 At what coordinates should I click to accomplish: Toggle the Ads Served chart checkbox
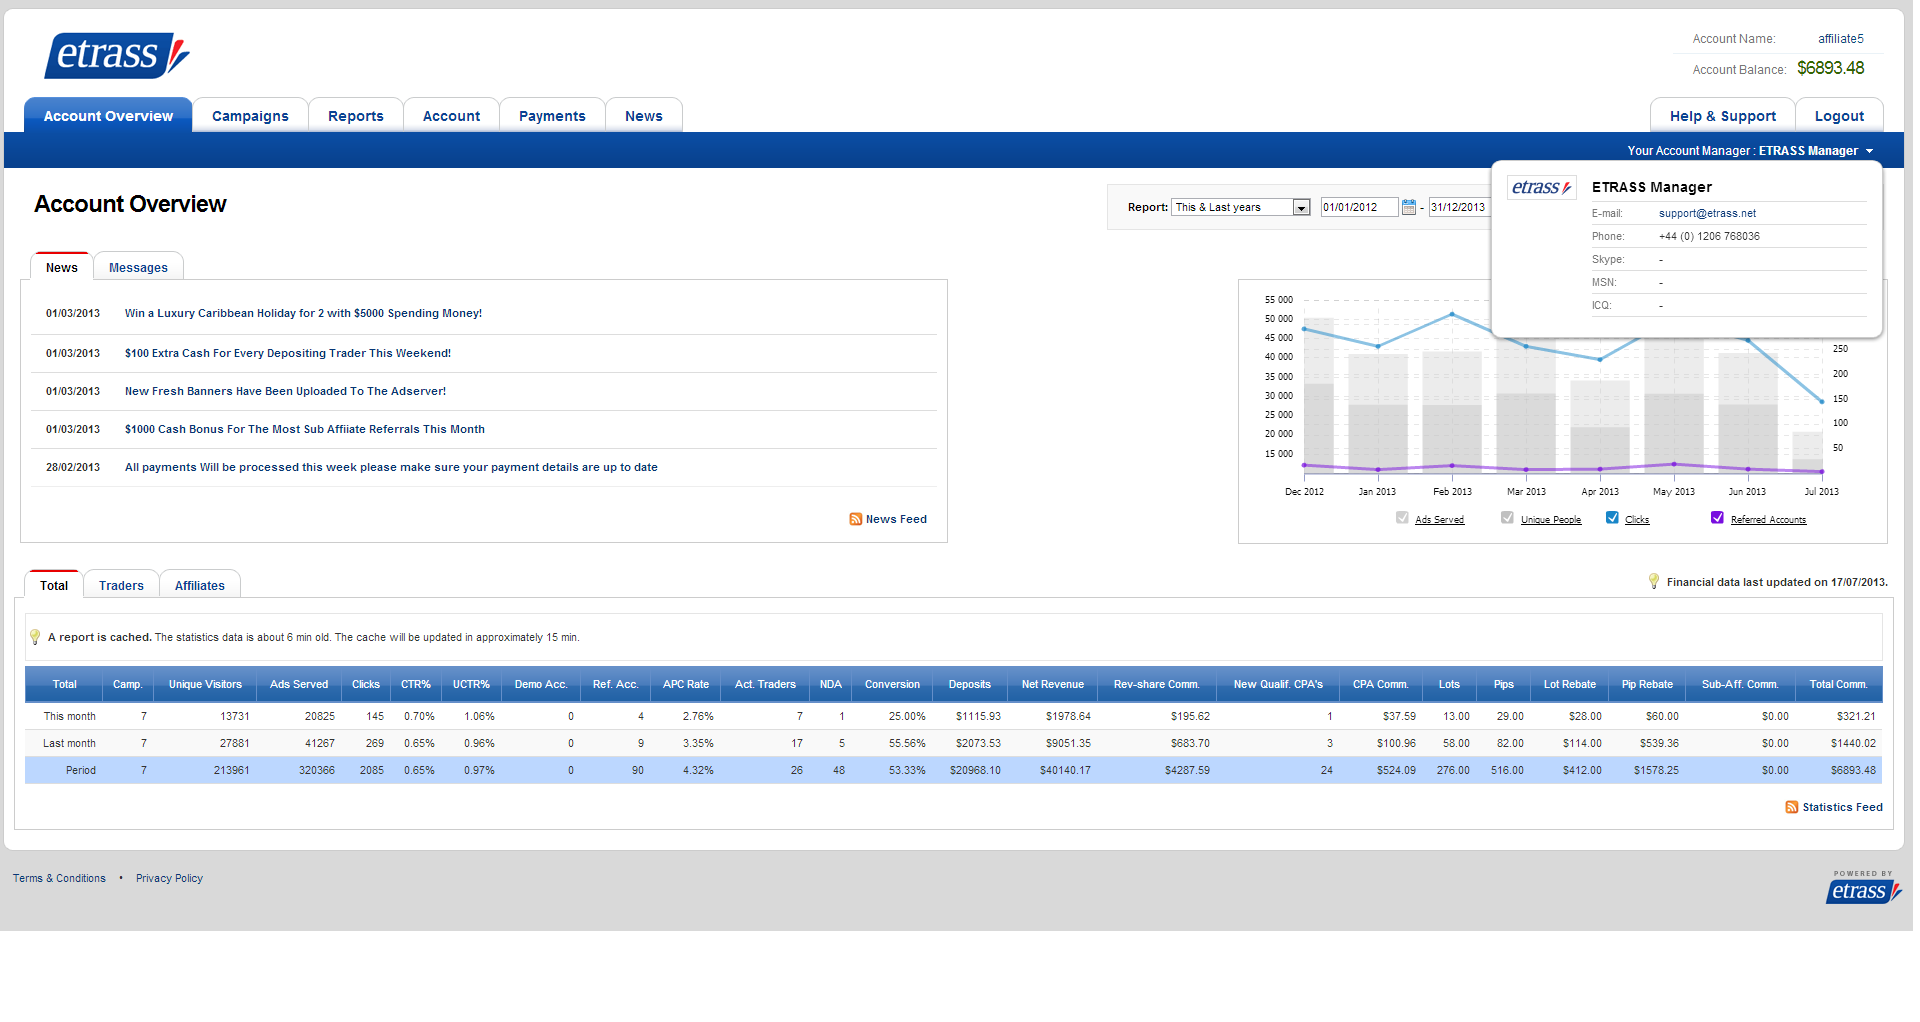point(1402,518)
